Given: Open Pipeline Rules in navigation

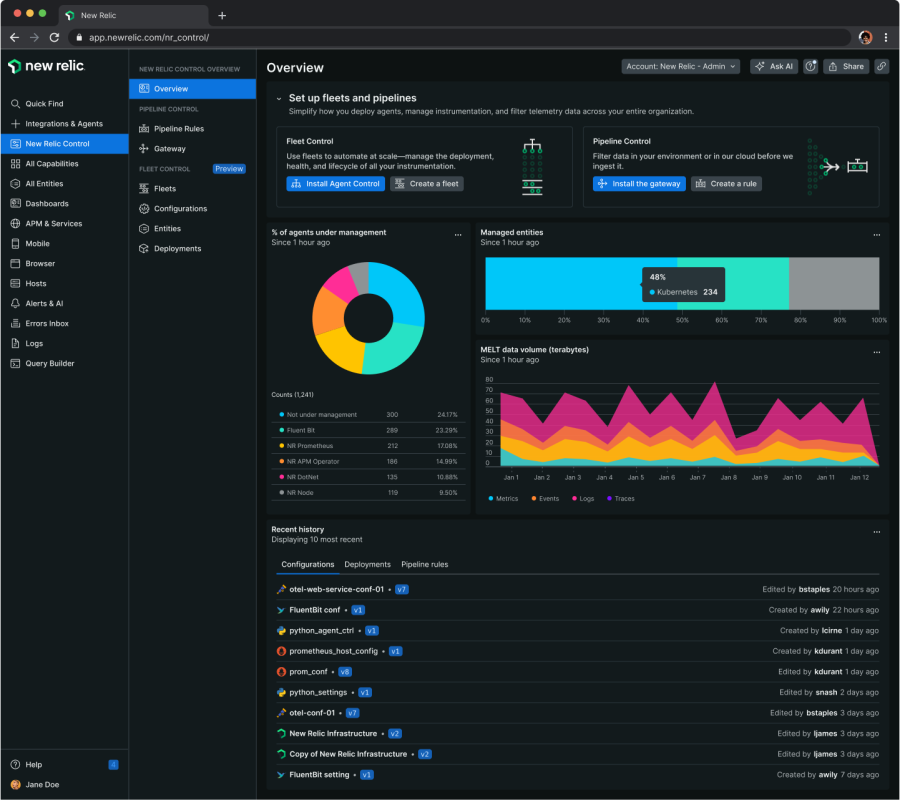Looking at the screenshot, I should pyautogui.click(x=178, y=129).
